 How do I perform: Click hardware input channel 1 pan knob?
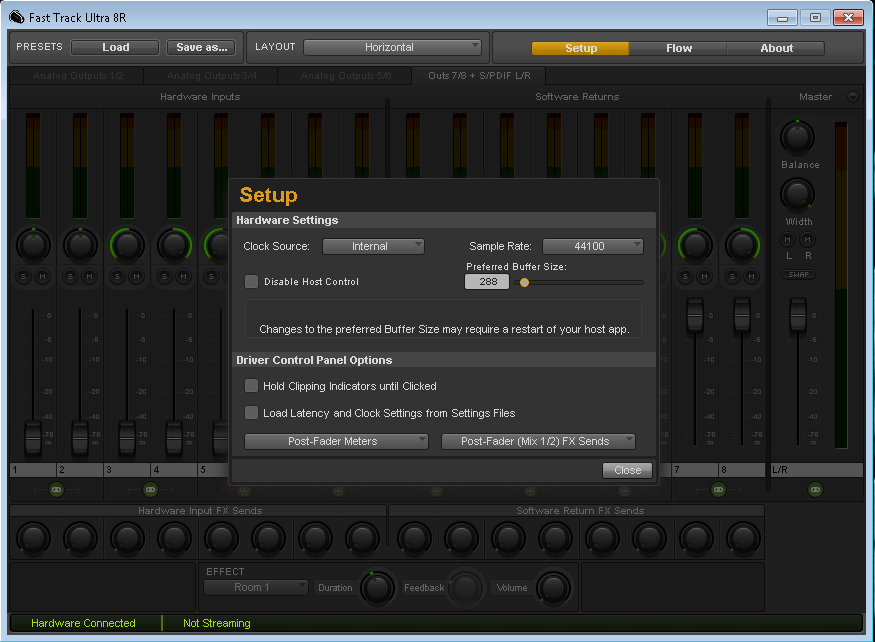33,245
